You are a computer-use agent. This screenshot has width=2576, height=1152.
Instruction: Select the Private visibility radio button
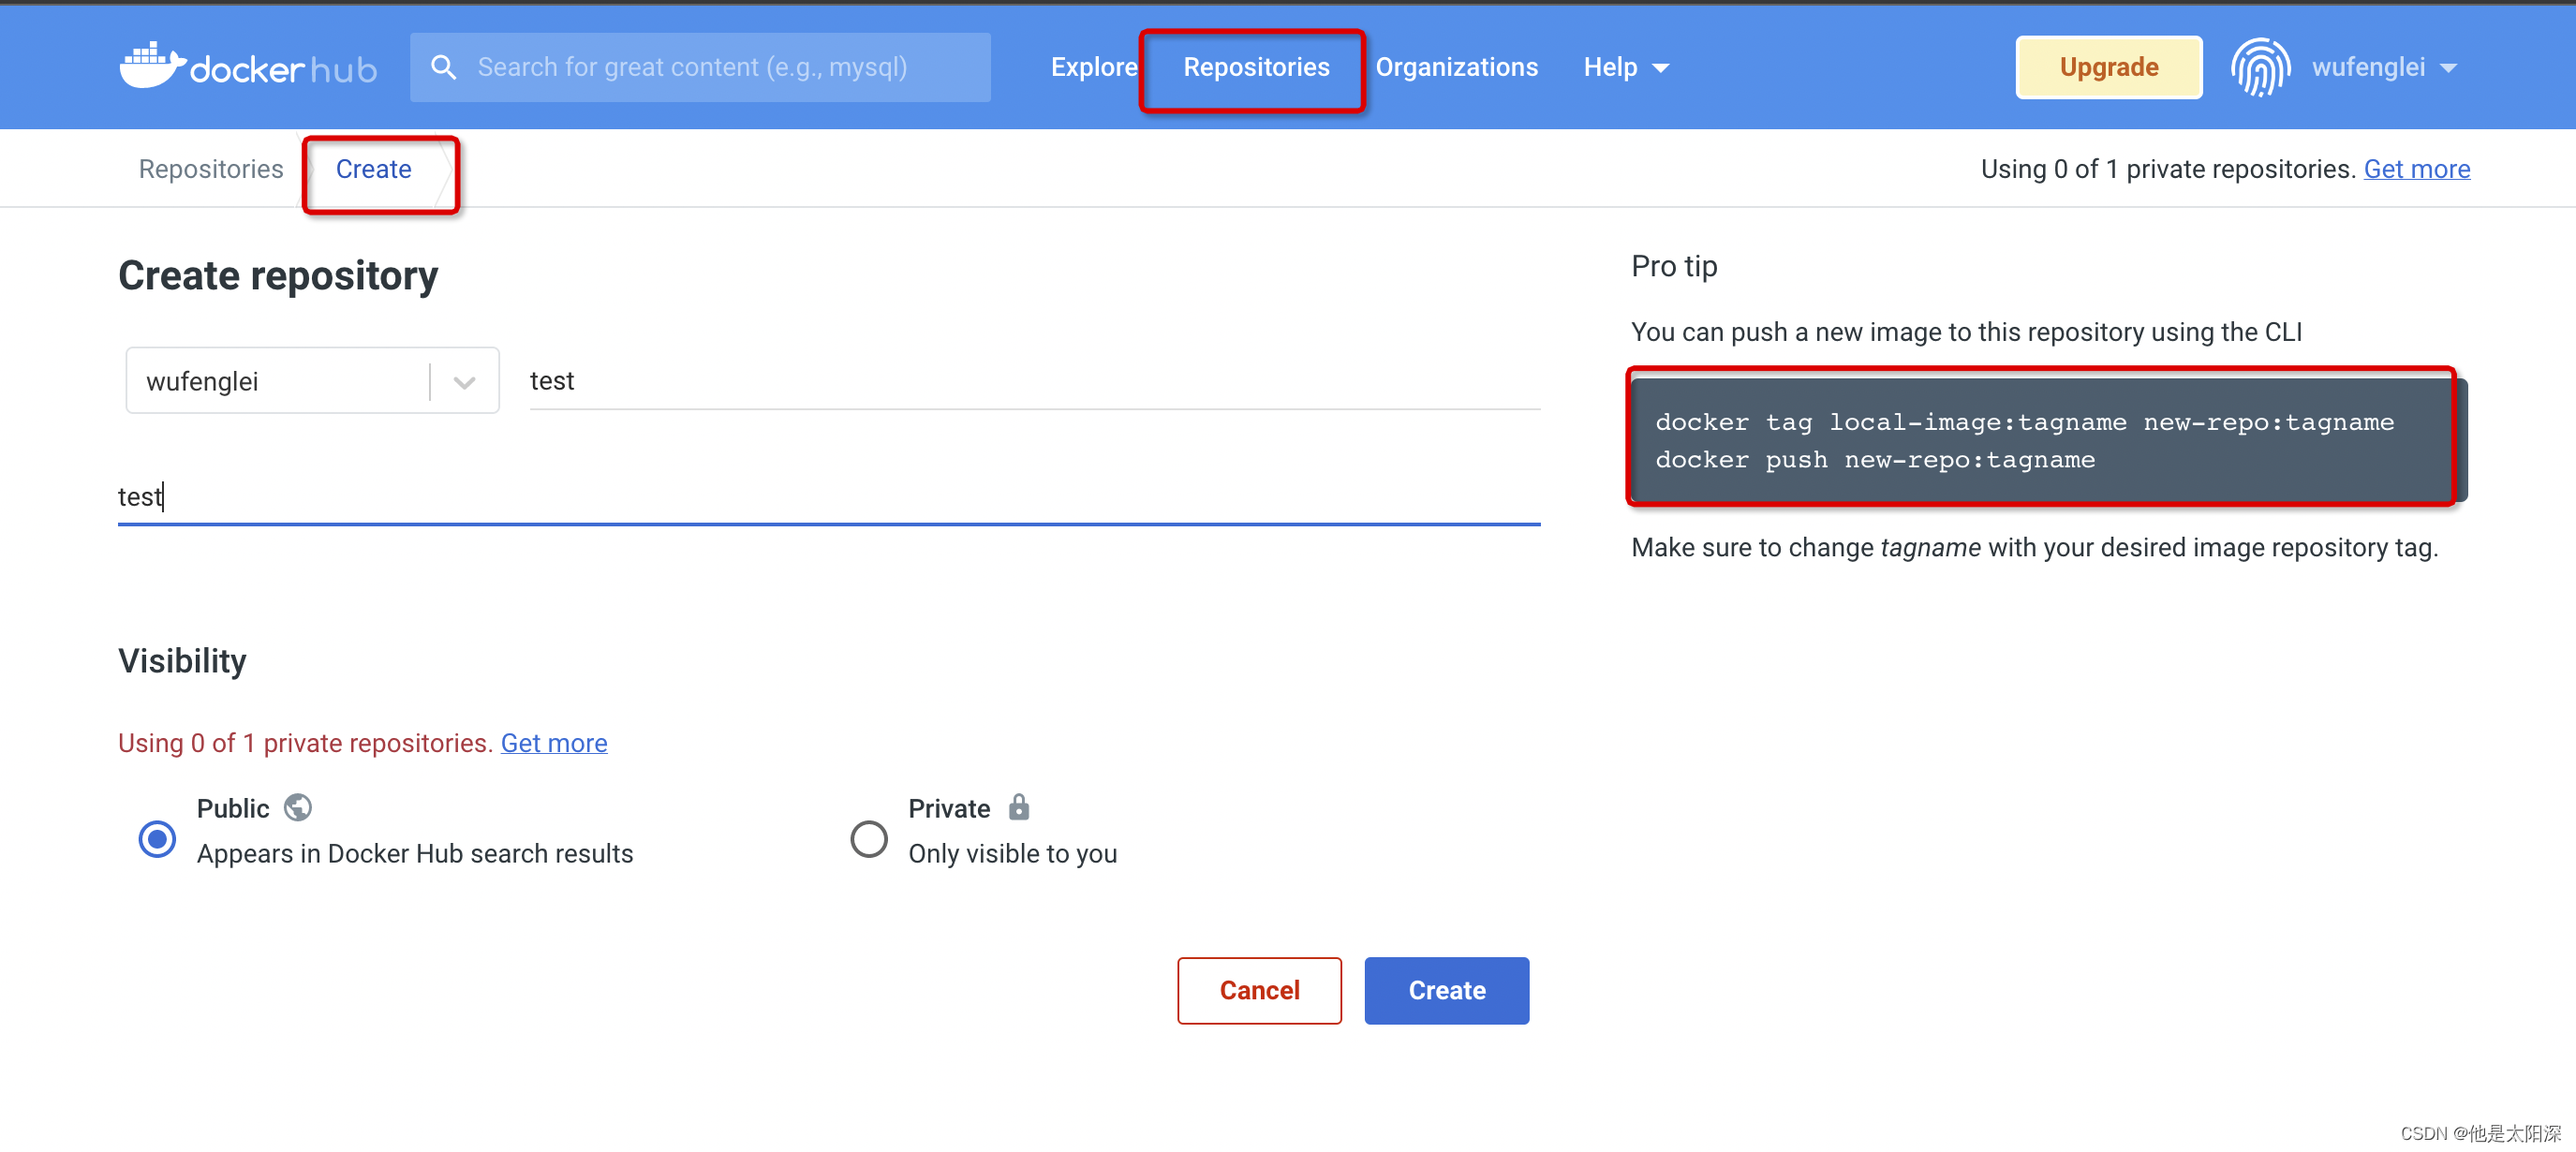coord(868,838)
